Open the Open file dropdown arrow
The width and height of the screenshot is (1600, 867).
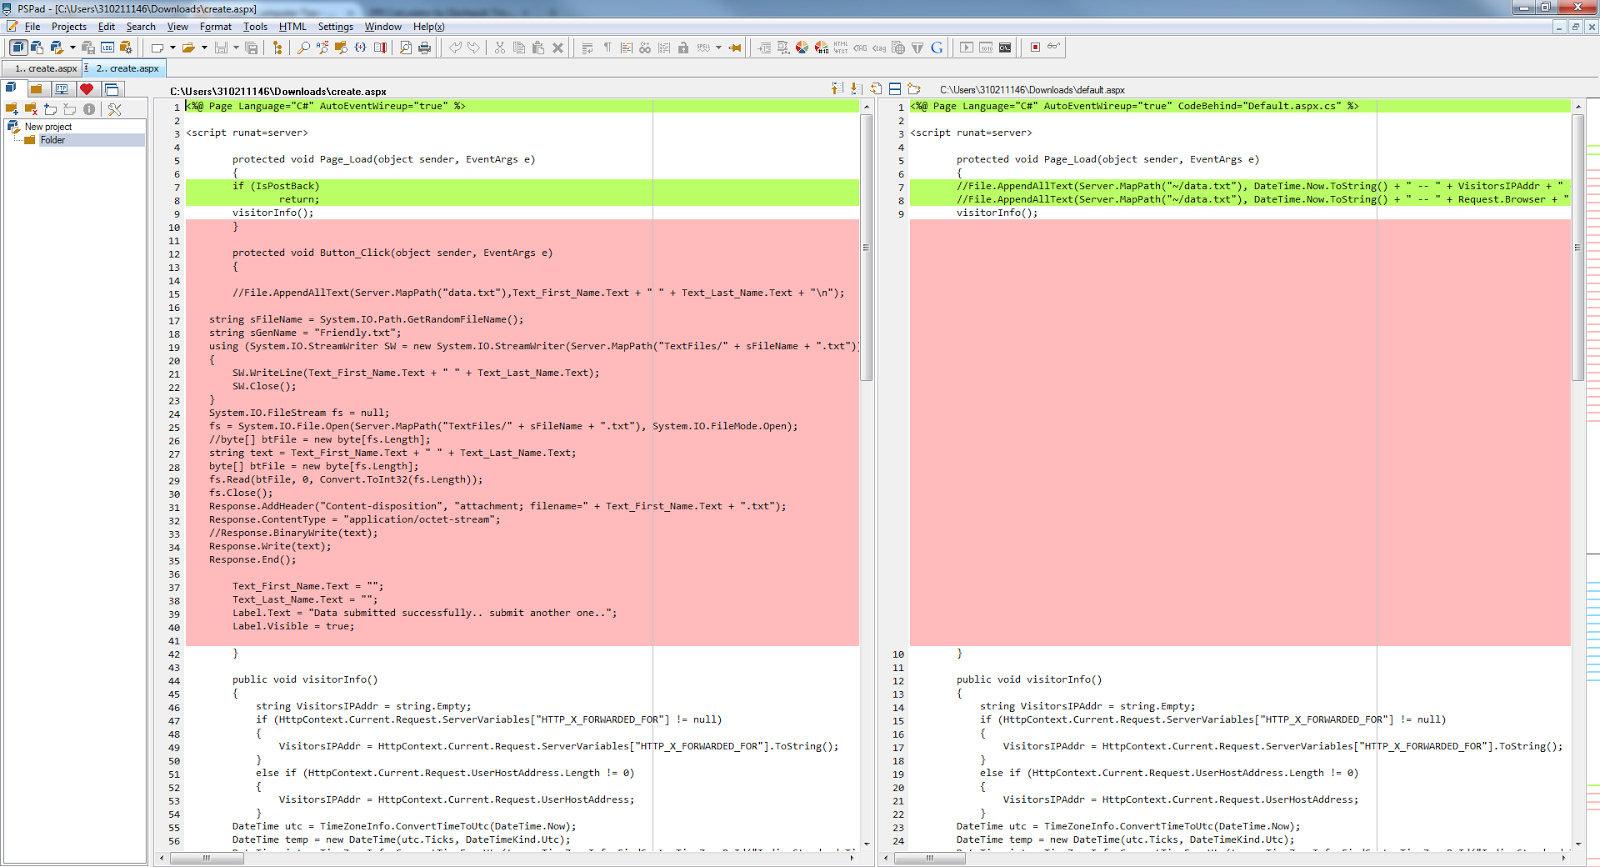(x=204, y=47)
